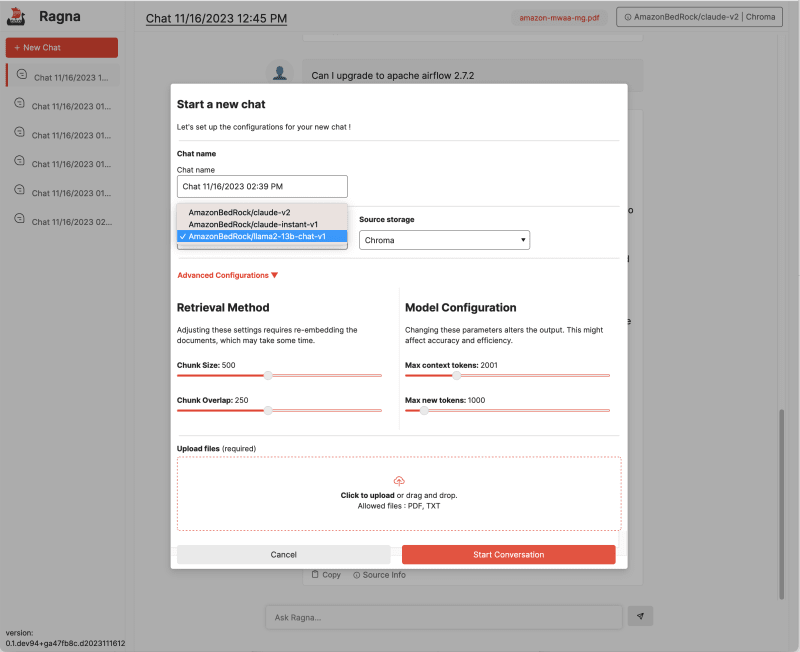Click the cloud upload icon
Viewport: 800px width, 652px height.
[399, 481]
